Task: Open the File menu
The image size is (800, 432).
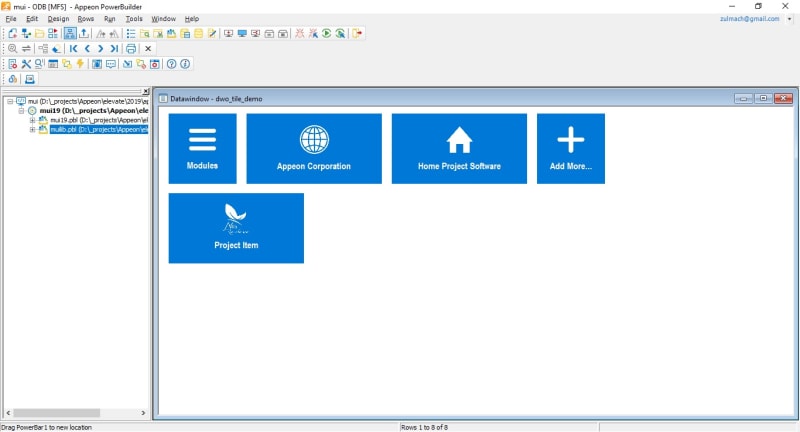Action: [11, 19]
